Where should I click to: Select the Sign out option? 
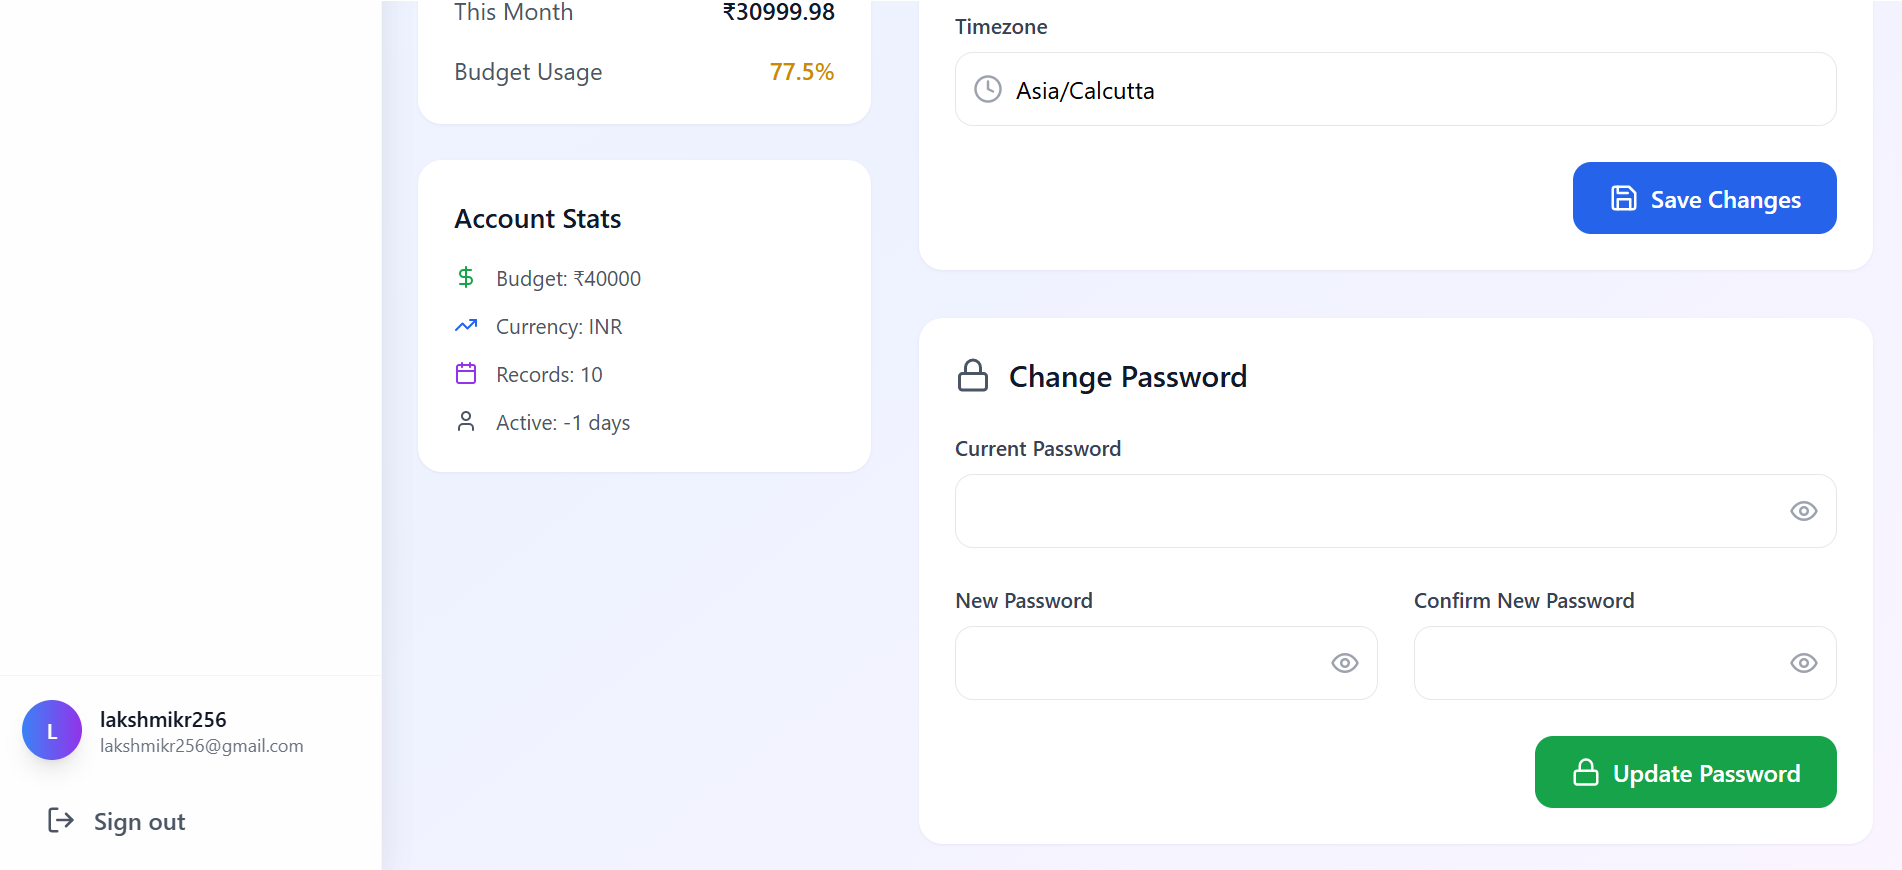[x=139, y=822]
